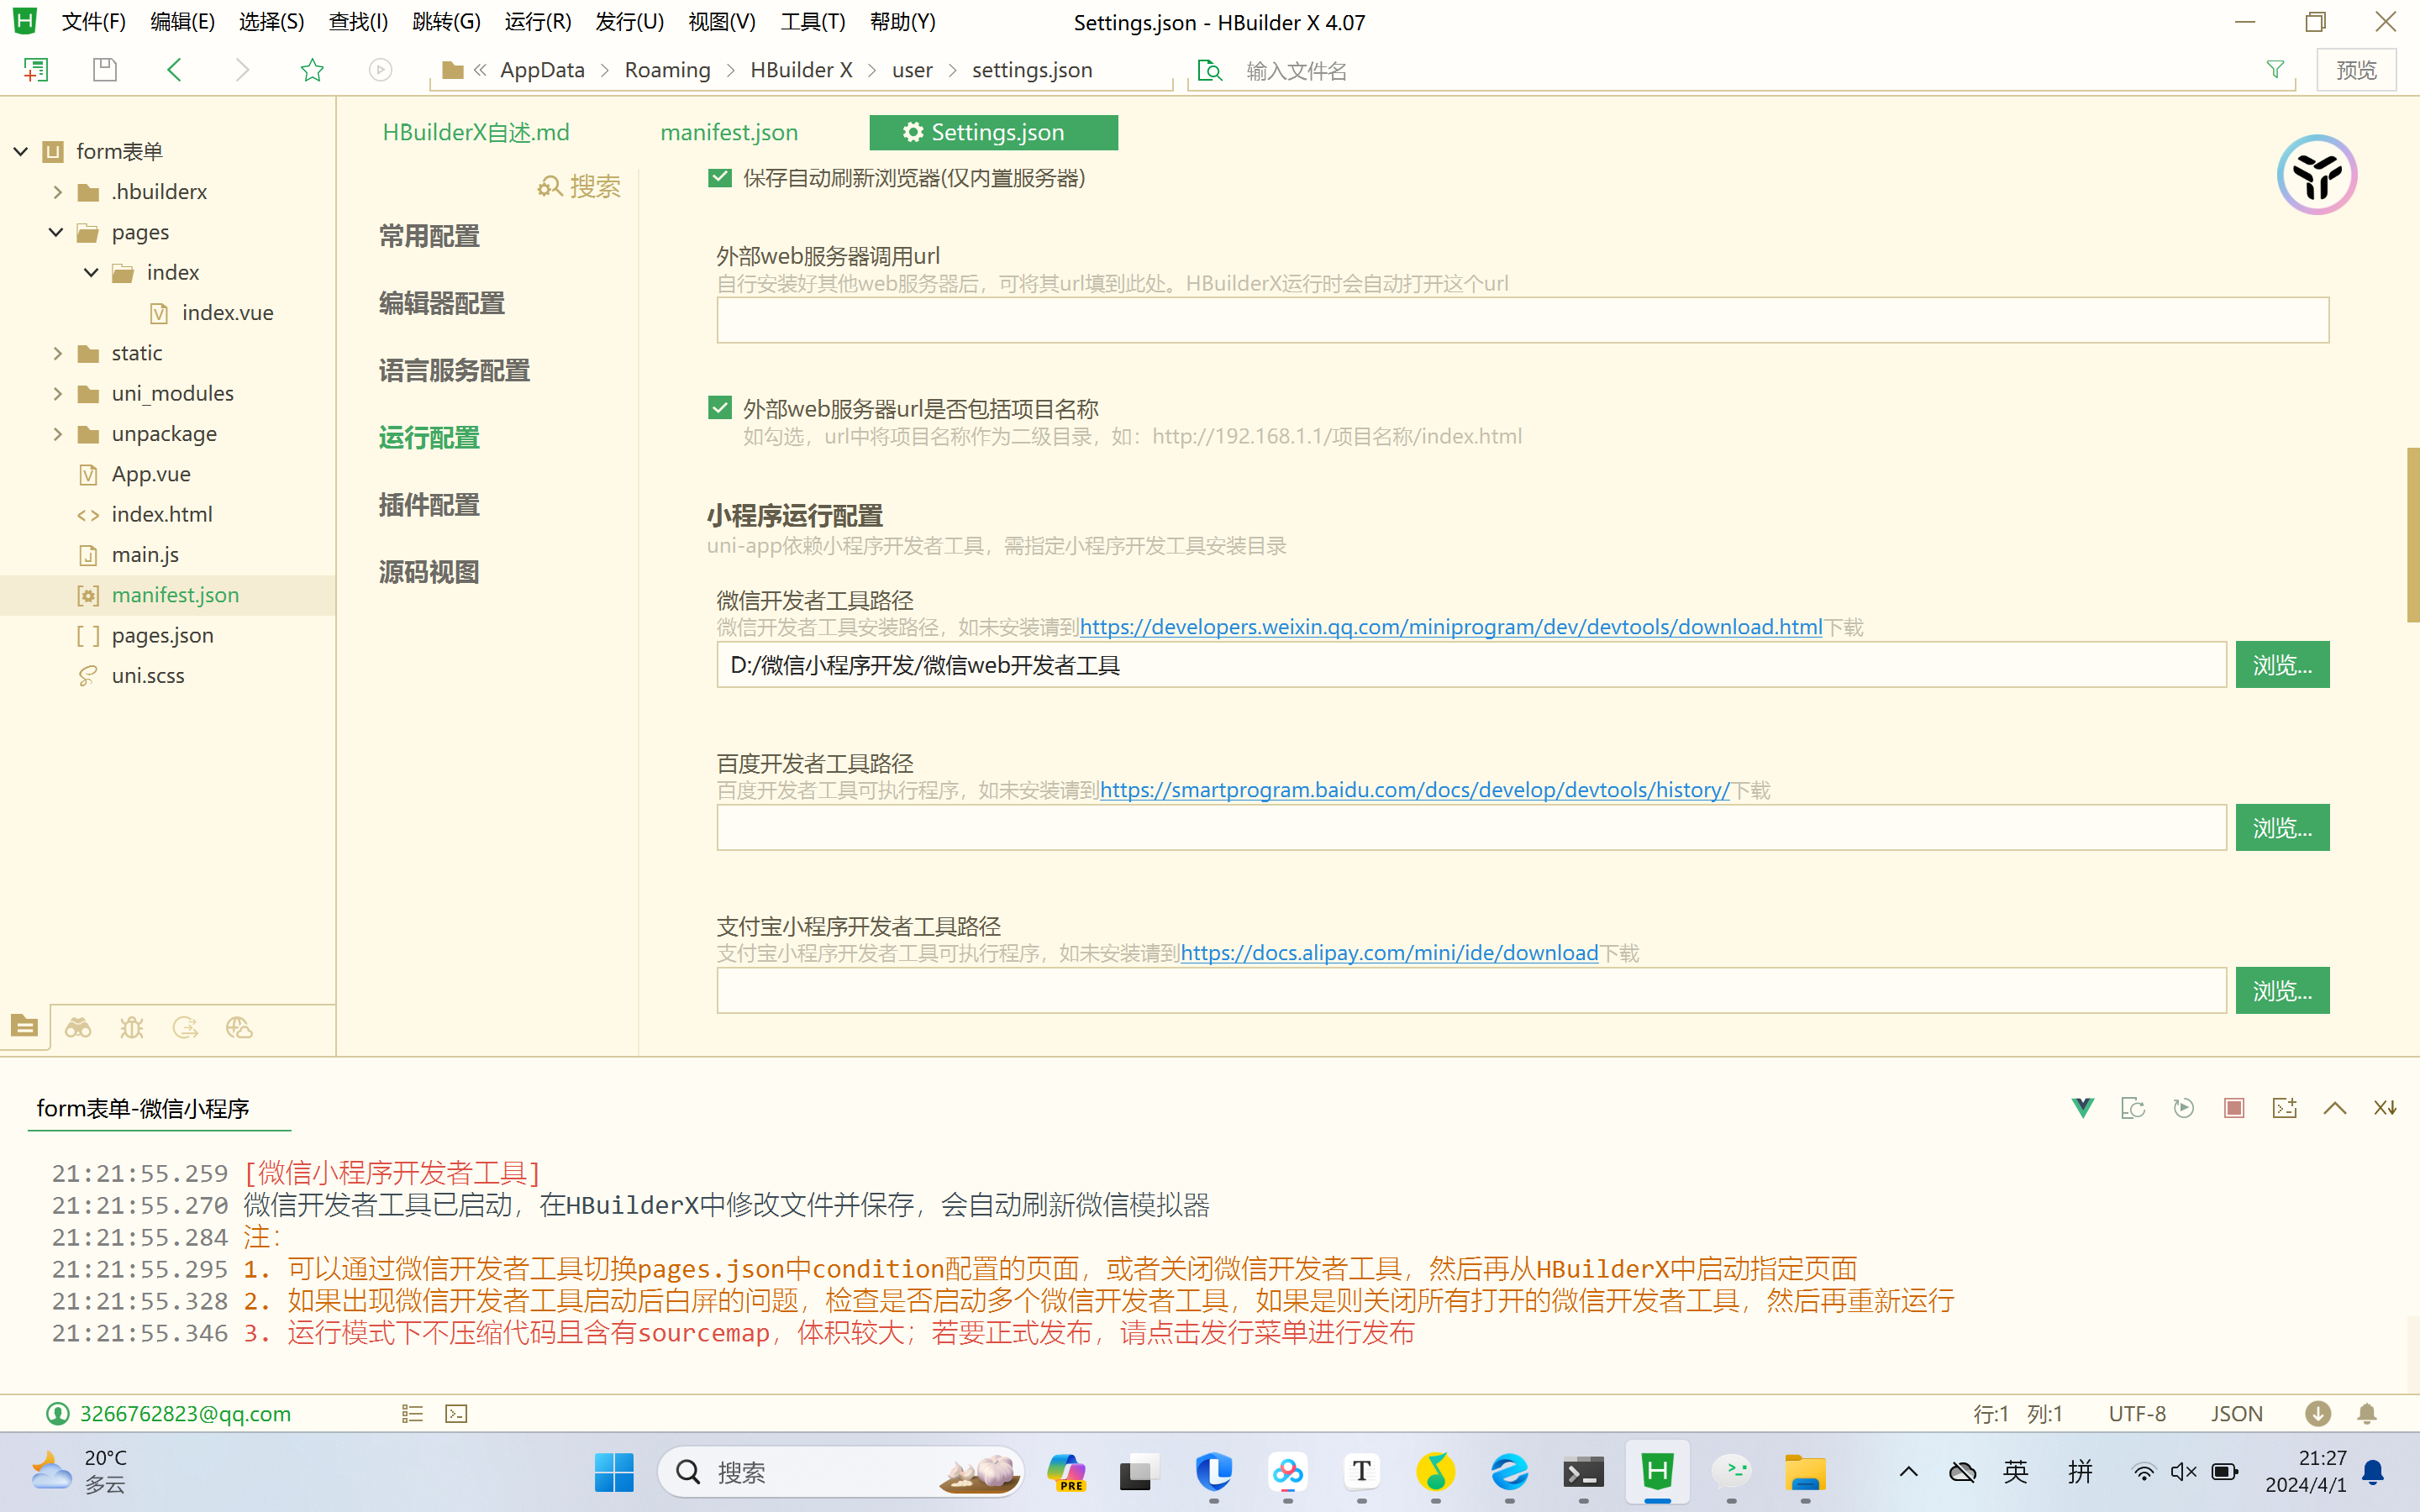
Task: Click the save file toolbar icon
Action: [105, 70]
